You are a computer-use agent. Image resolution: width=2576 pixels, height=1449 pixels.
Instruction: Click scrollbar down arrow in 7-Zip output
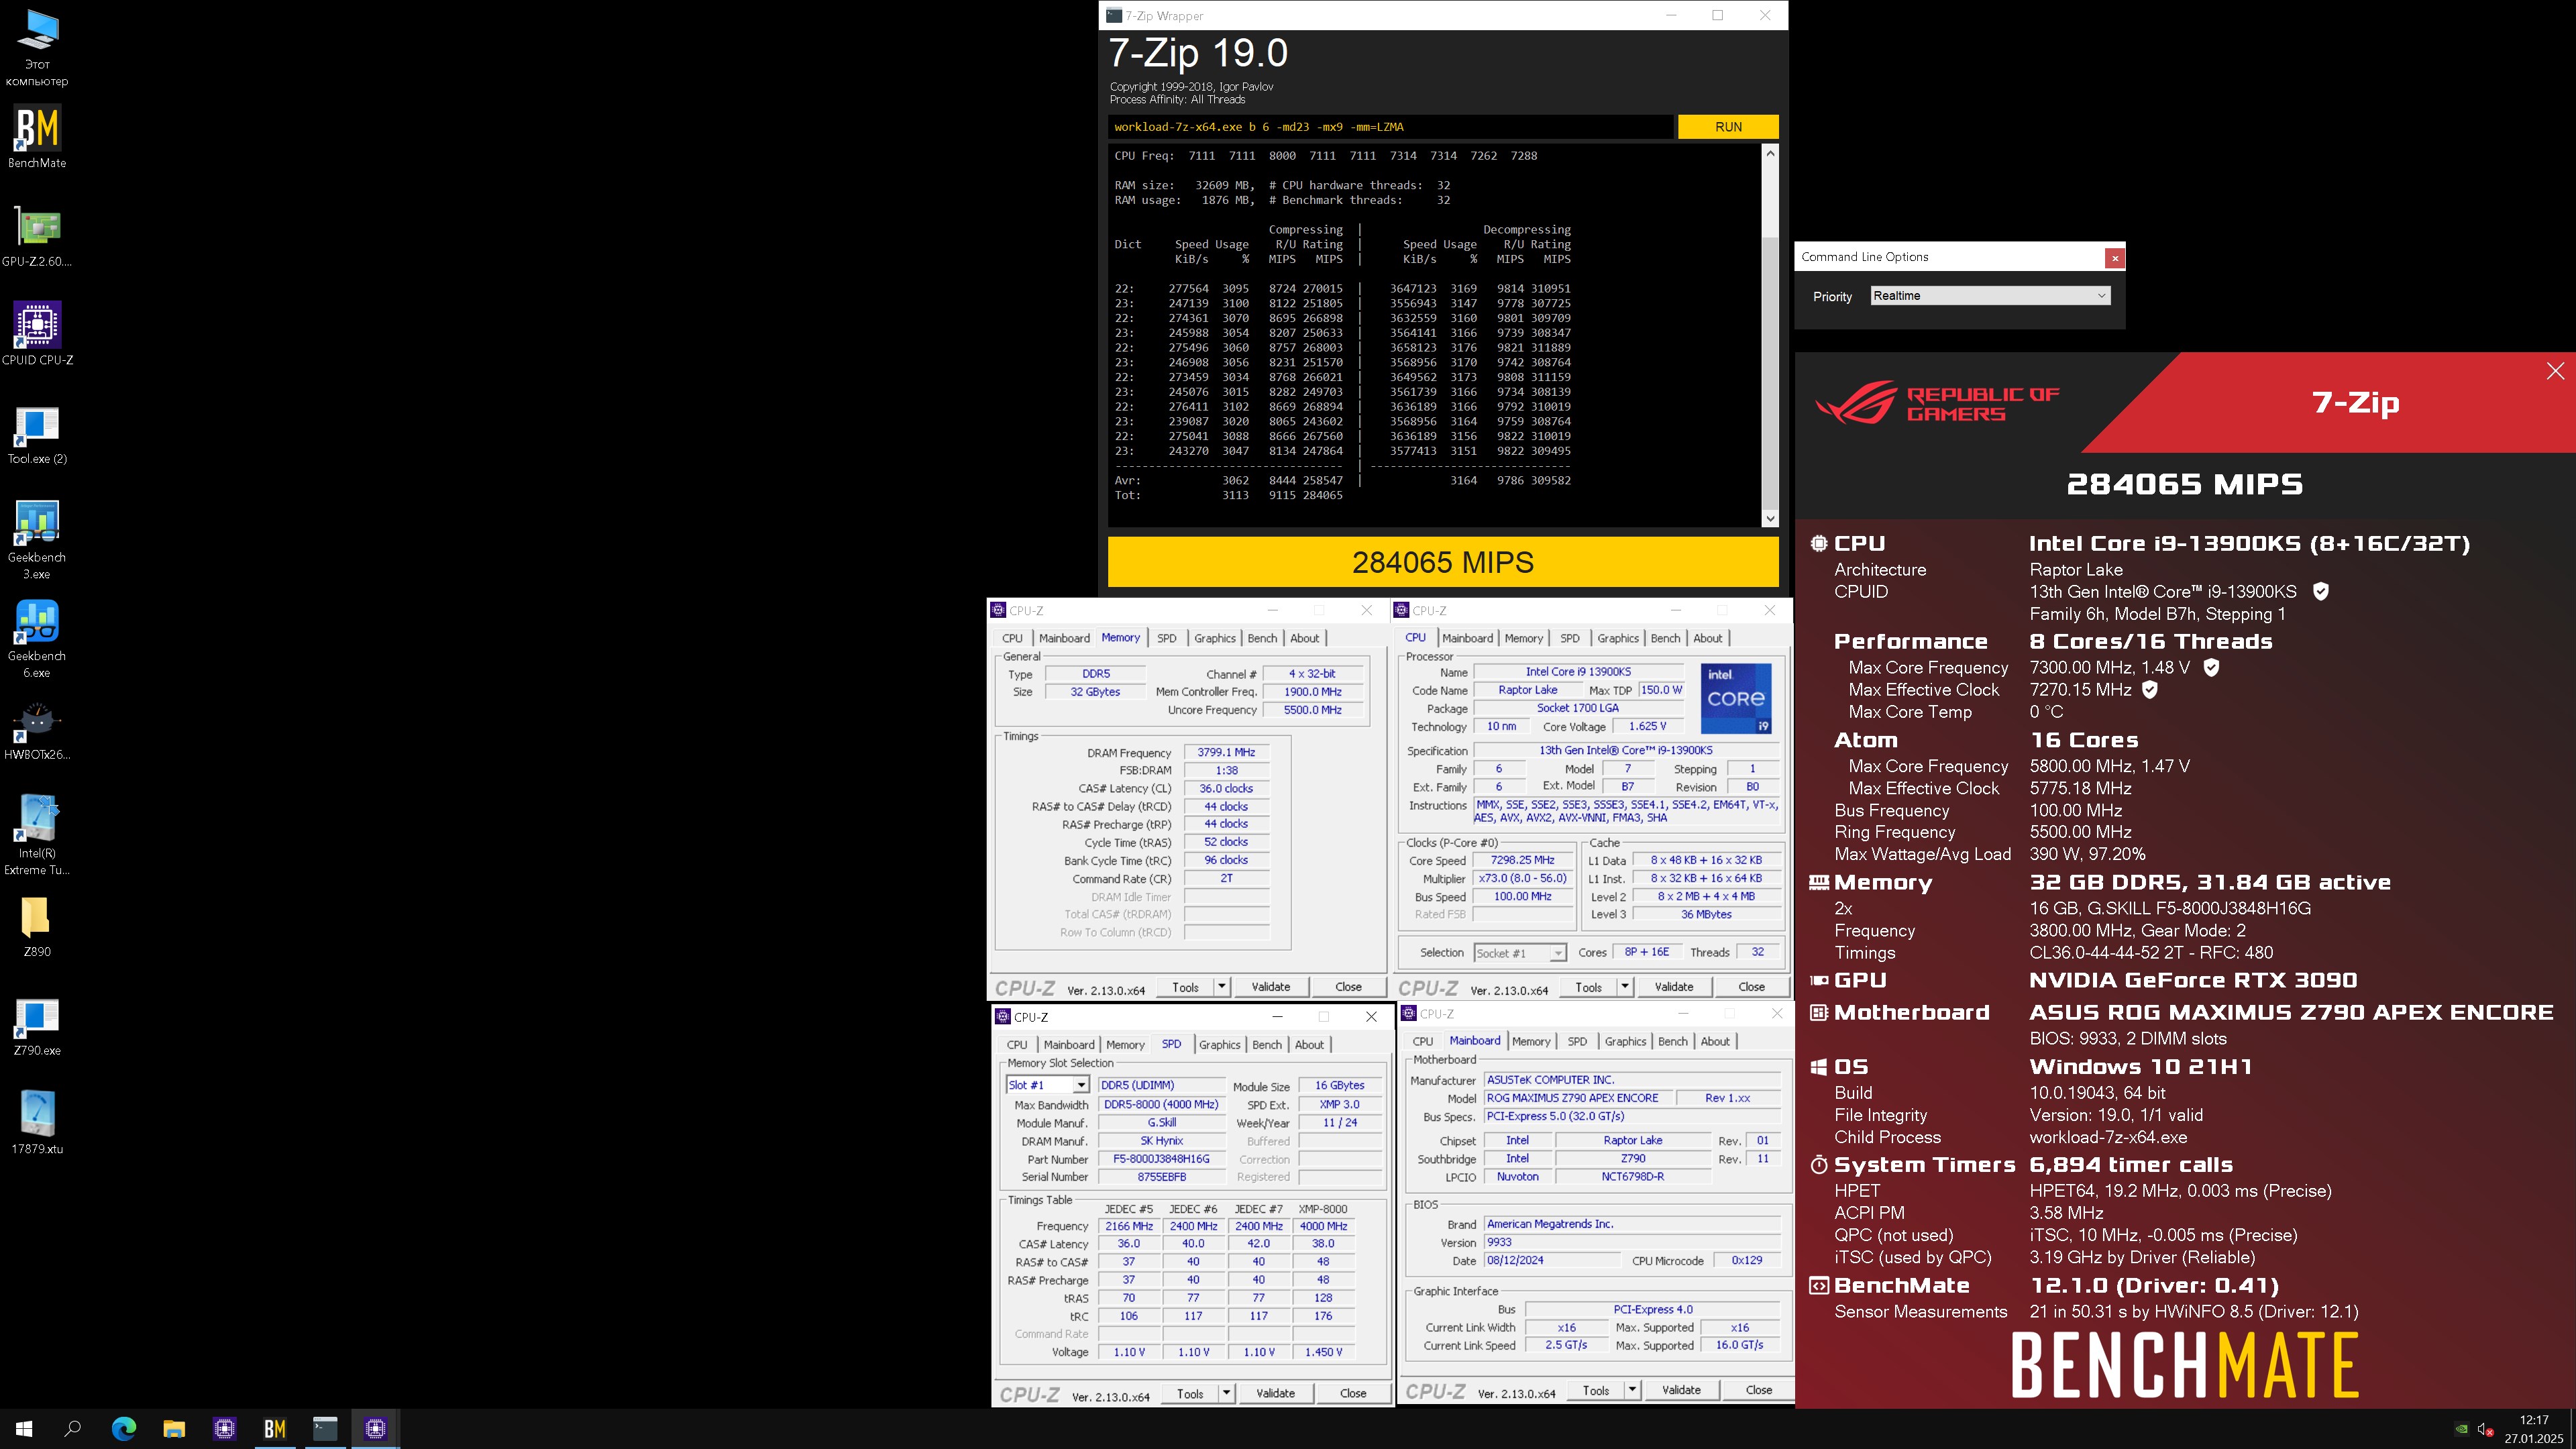1770,519
